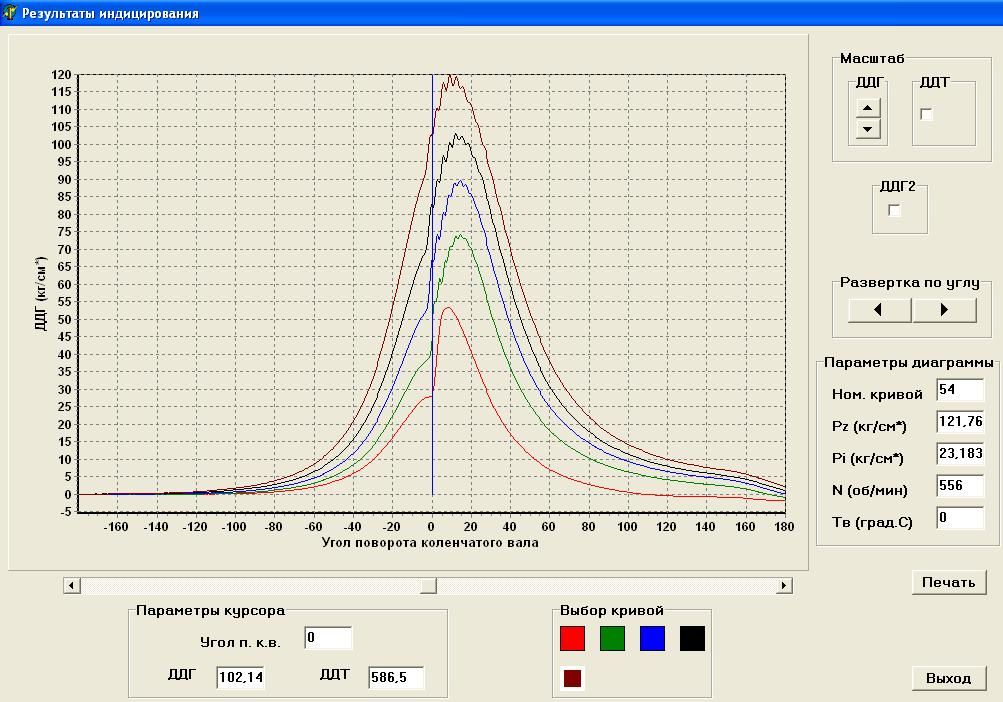This screenshot has width=1003, height=702.
Task: Click the horizontal scrollbar right arrow
Action: [784, 586]
